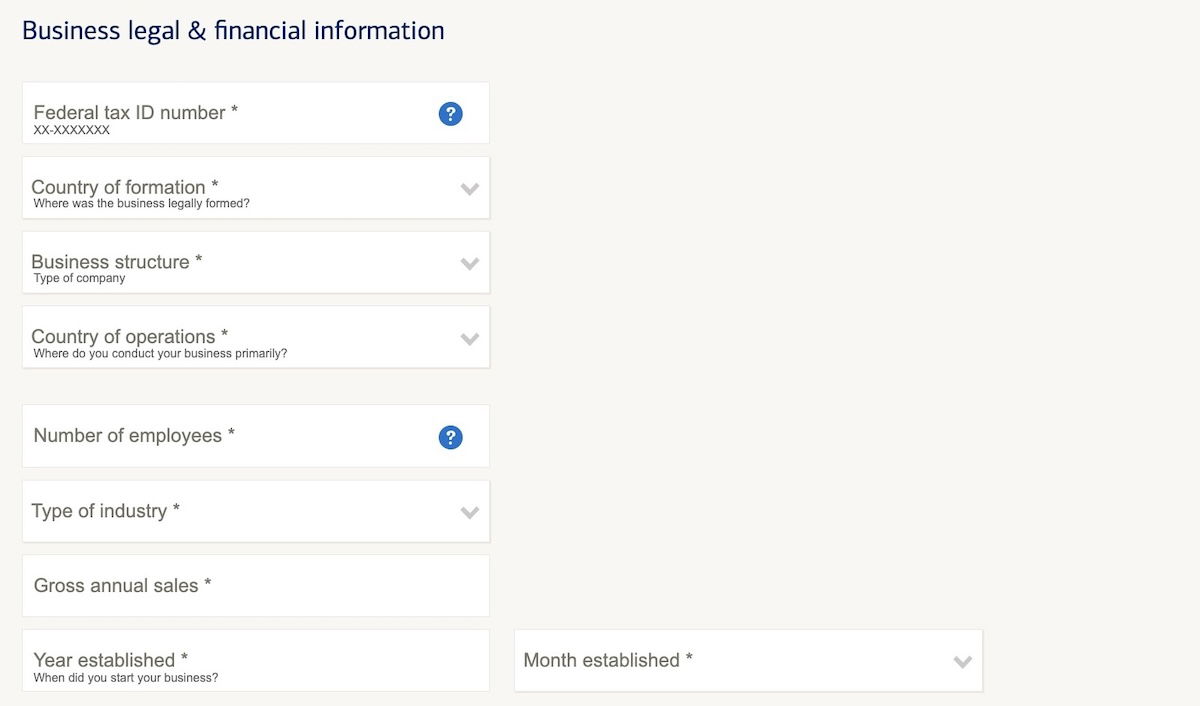Click the 'When did you start your business?' hint

(126, 678)
